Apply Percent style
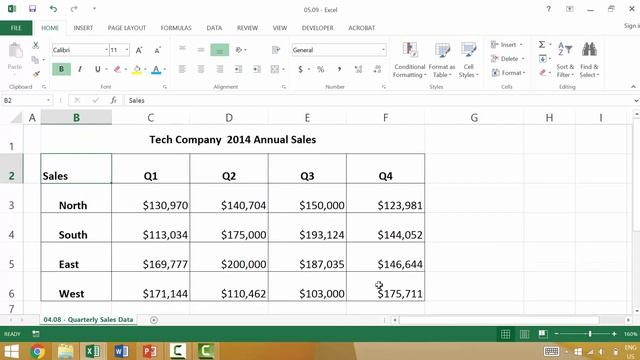The height and width of the screenshot is (360, 640). [x=321, y=69]
